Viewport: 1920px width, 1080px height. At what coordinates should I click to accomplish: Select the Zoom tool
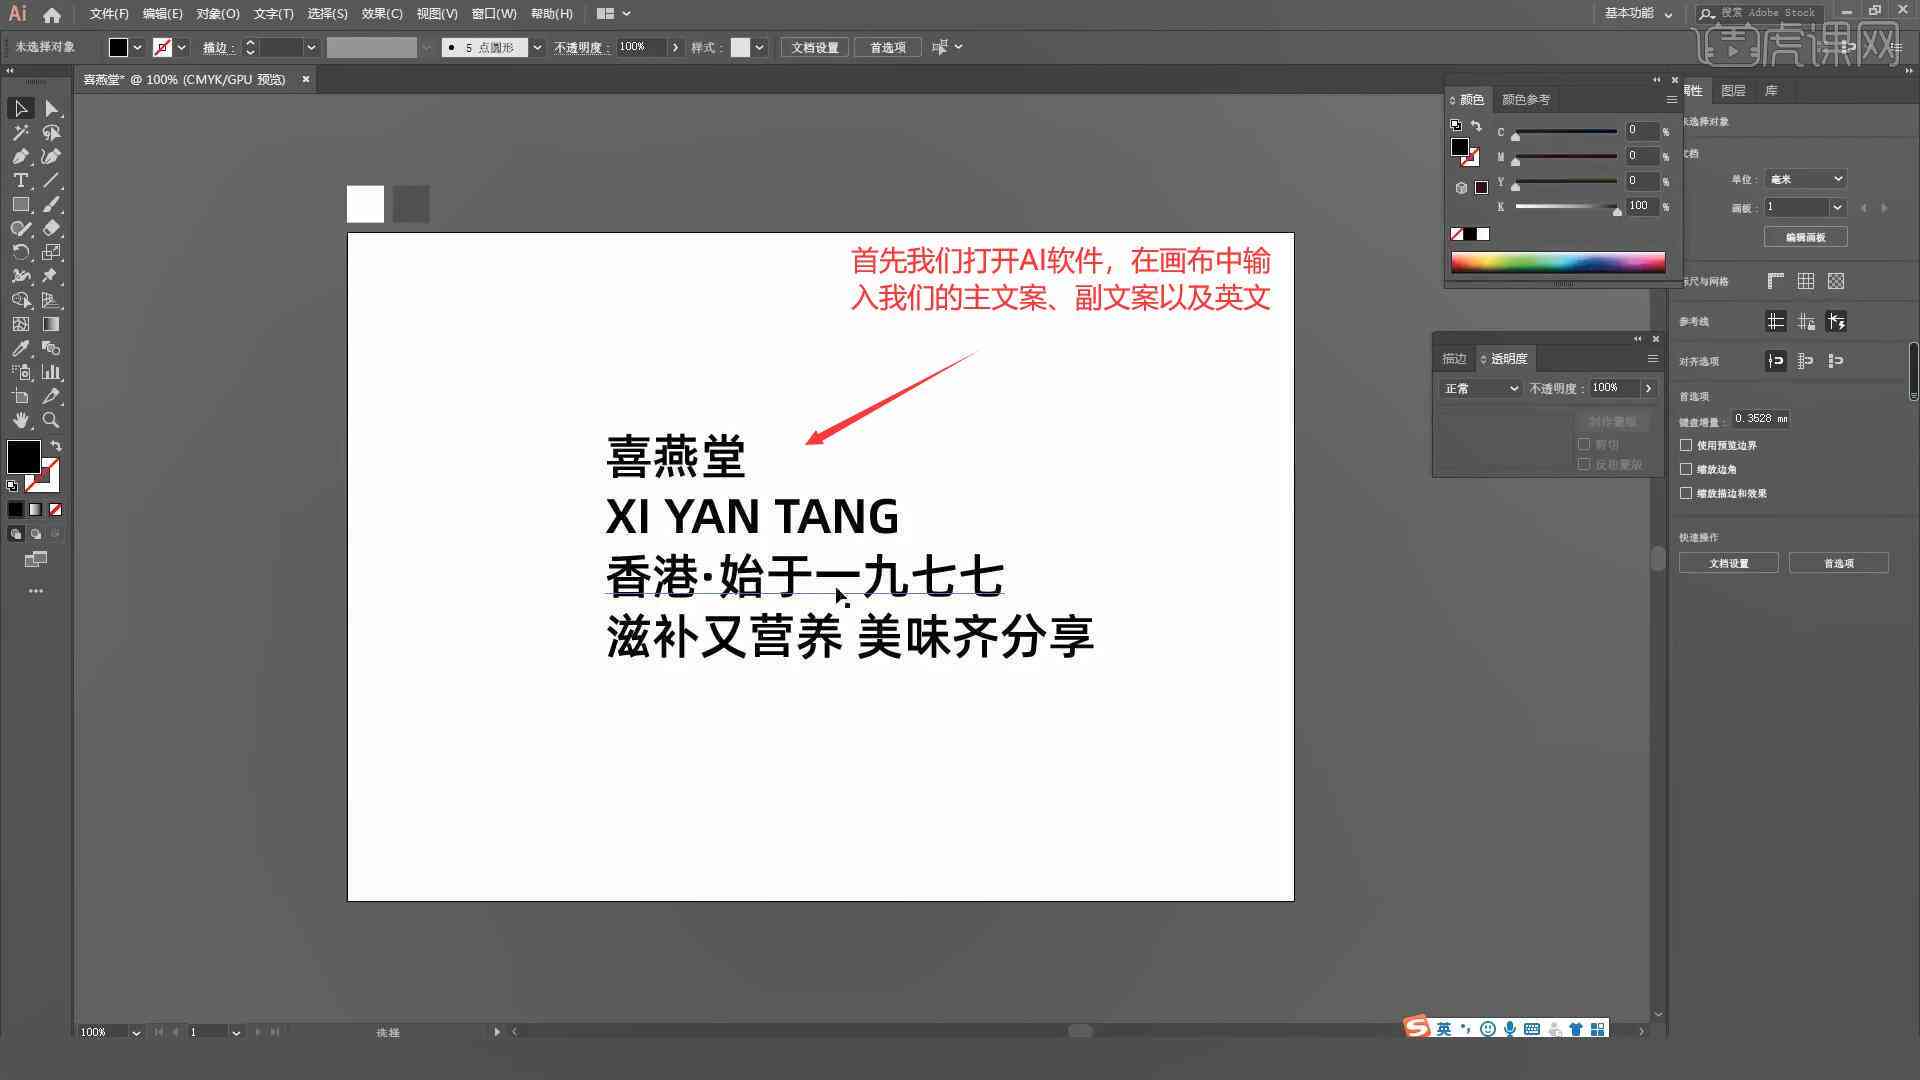(x=51, y=419)
